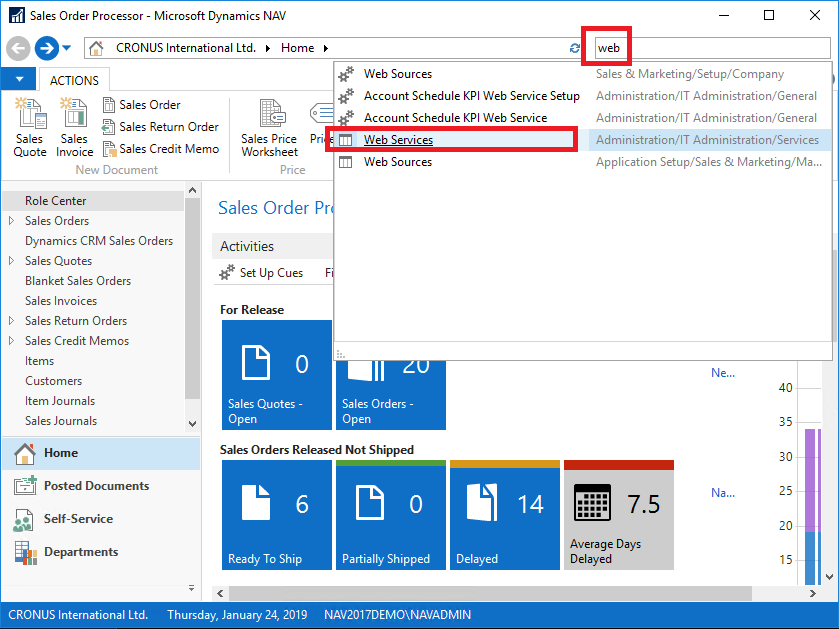Open the Sales Price Worksheet
The width and height of the screenshot is (839, 629).
click(x=269, y=128)
